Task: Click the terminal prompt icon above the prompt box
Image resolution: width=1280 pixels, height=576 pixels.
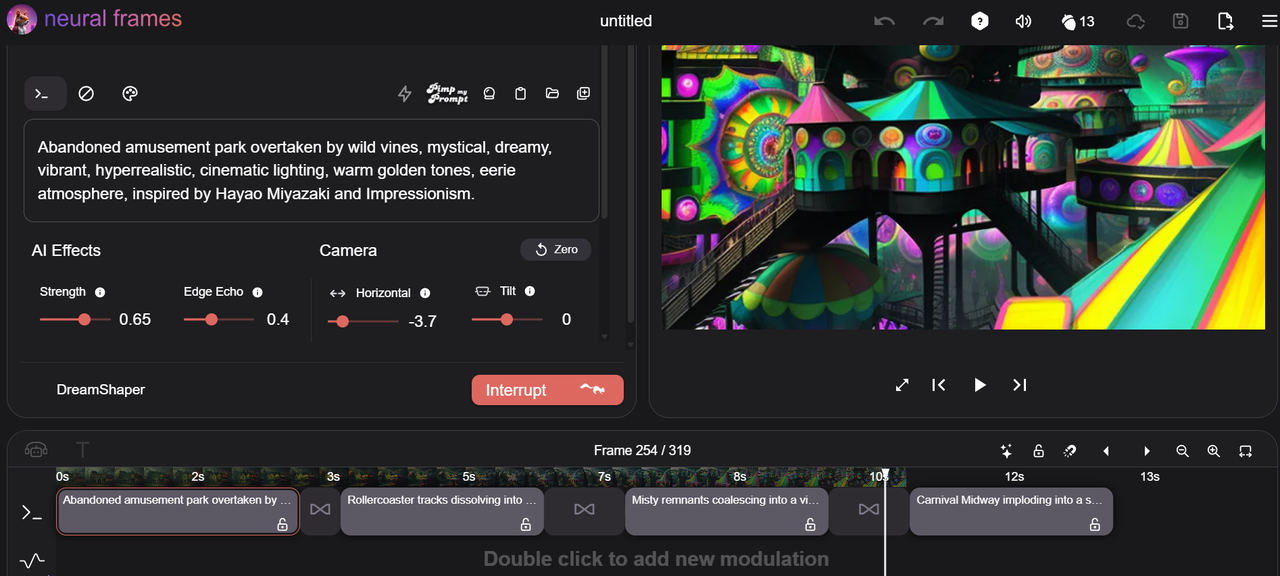Action: (x=44, y=93)
